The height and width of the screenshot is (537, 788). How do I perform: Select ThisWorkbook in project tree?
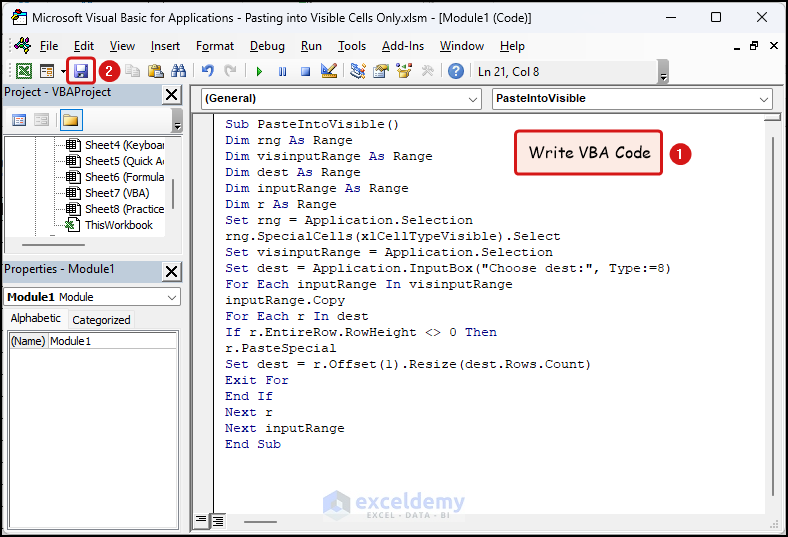coord(119,225)
